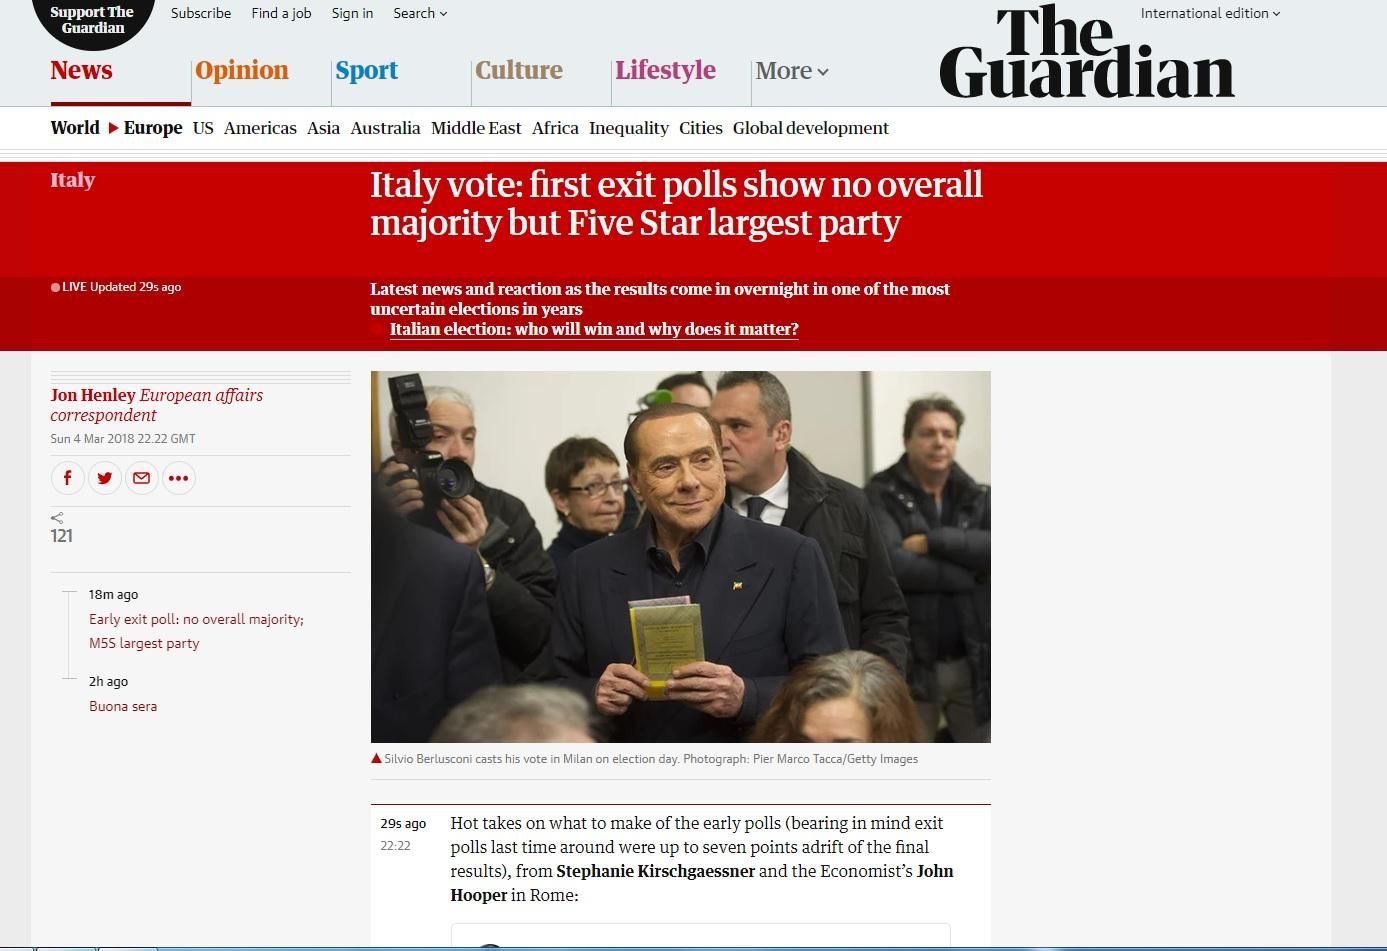The image size is (1387, 951).
Task: Click the share count icon above 121
Action: tap(57, 517)
